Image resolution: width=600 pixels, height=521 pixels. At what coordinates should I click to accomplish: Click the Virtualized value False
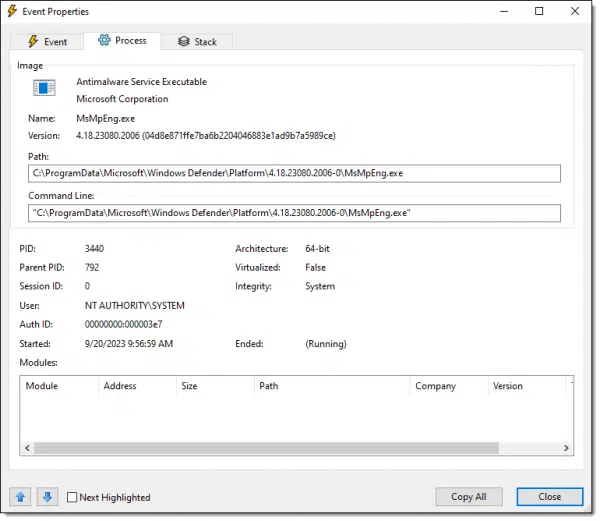tap(316, 267)
